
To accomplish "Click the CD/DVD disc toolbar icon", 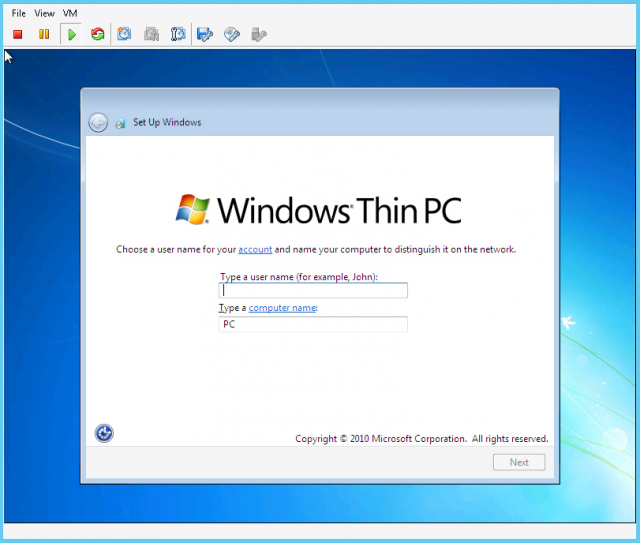I will point(232,34).
